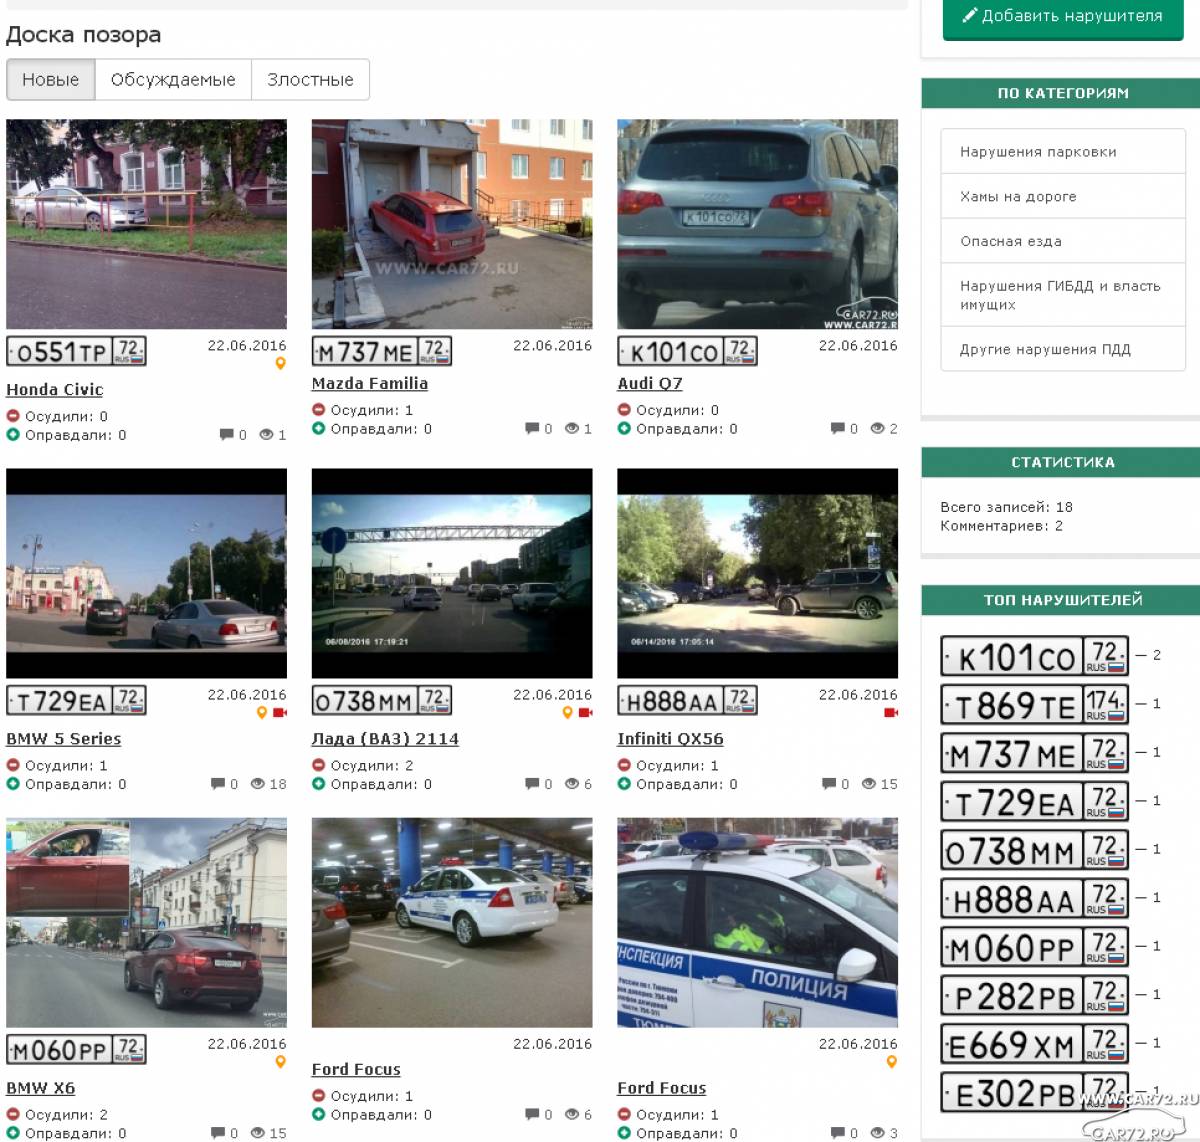Click the Осудили icon on Infiniti QX56 card
Screen dimensions: 1200x1142
624,765
